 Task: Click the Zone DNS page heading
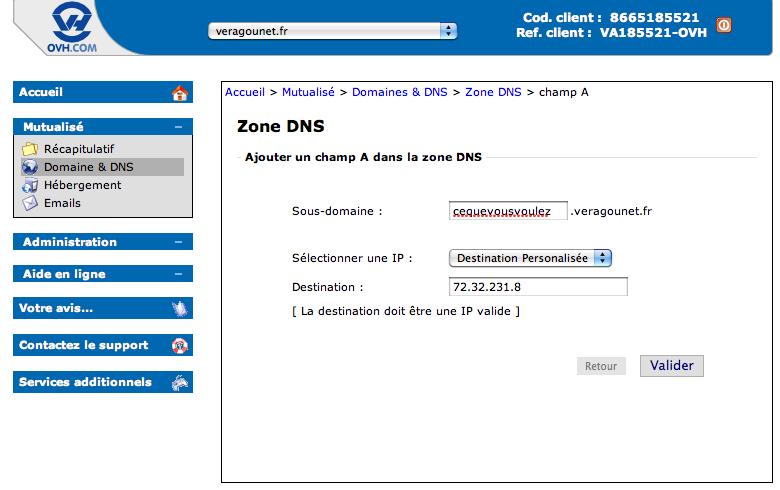tap(281, 126)
